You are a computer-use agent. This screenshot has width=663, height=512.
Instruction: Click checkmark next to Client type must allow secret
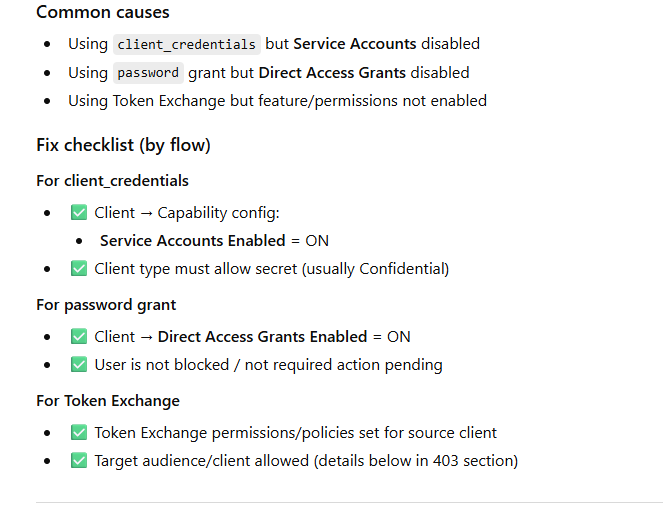tap(79, 269)
